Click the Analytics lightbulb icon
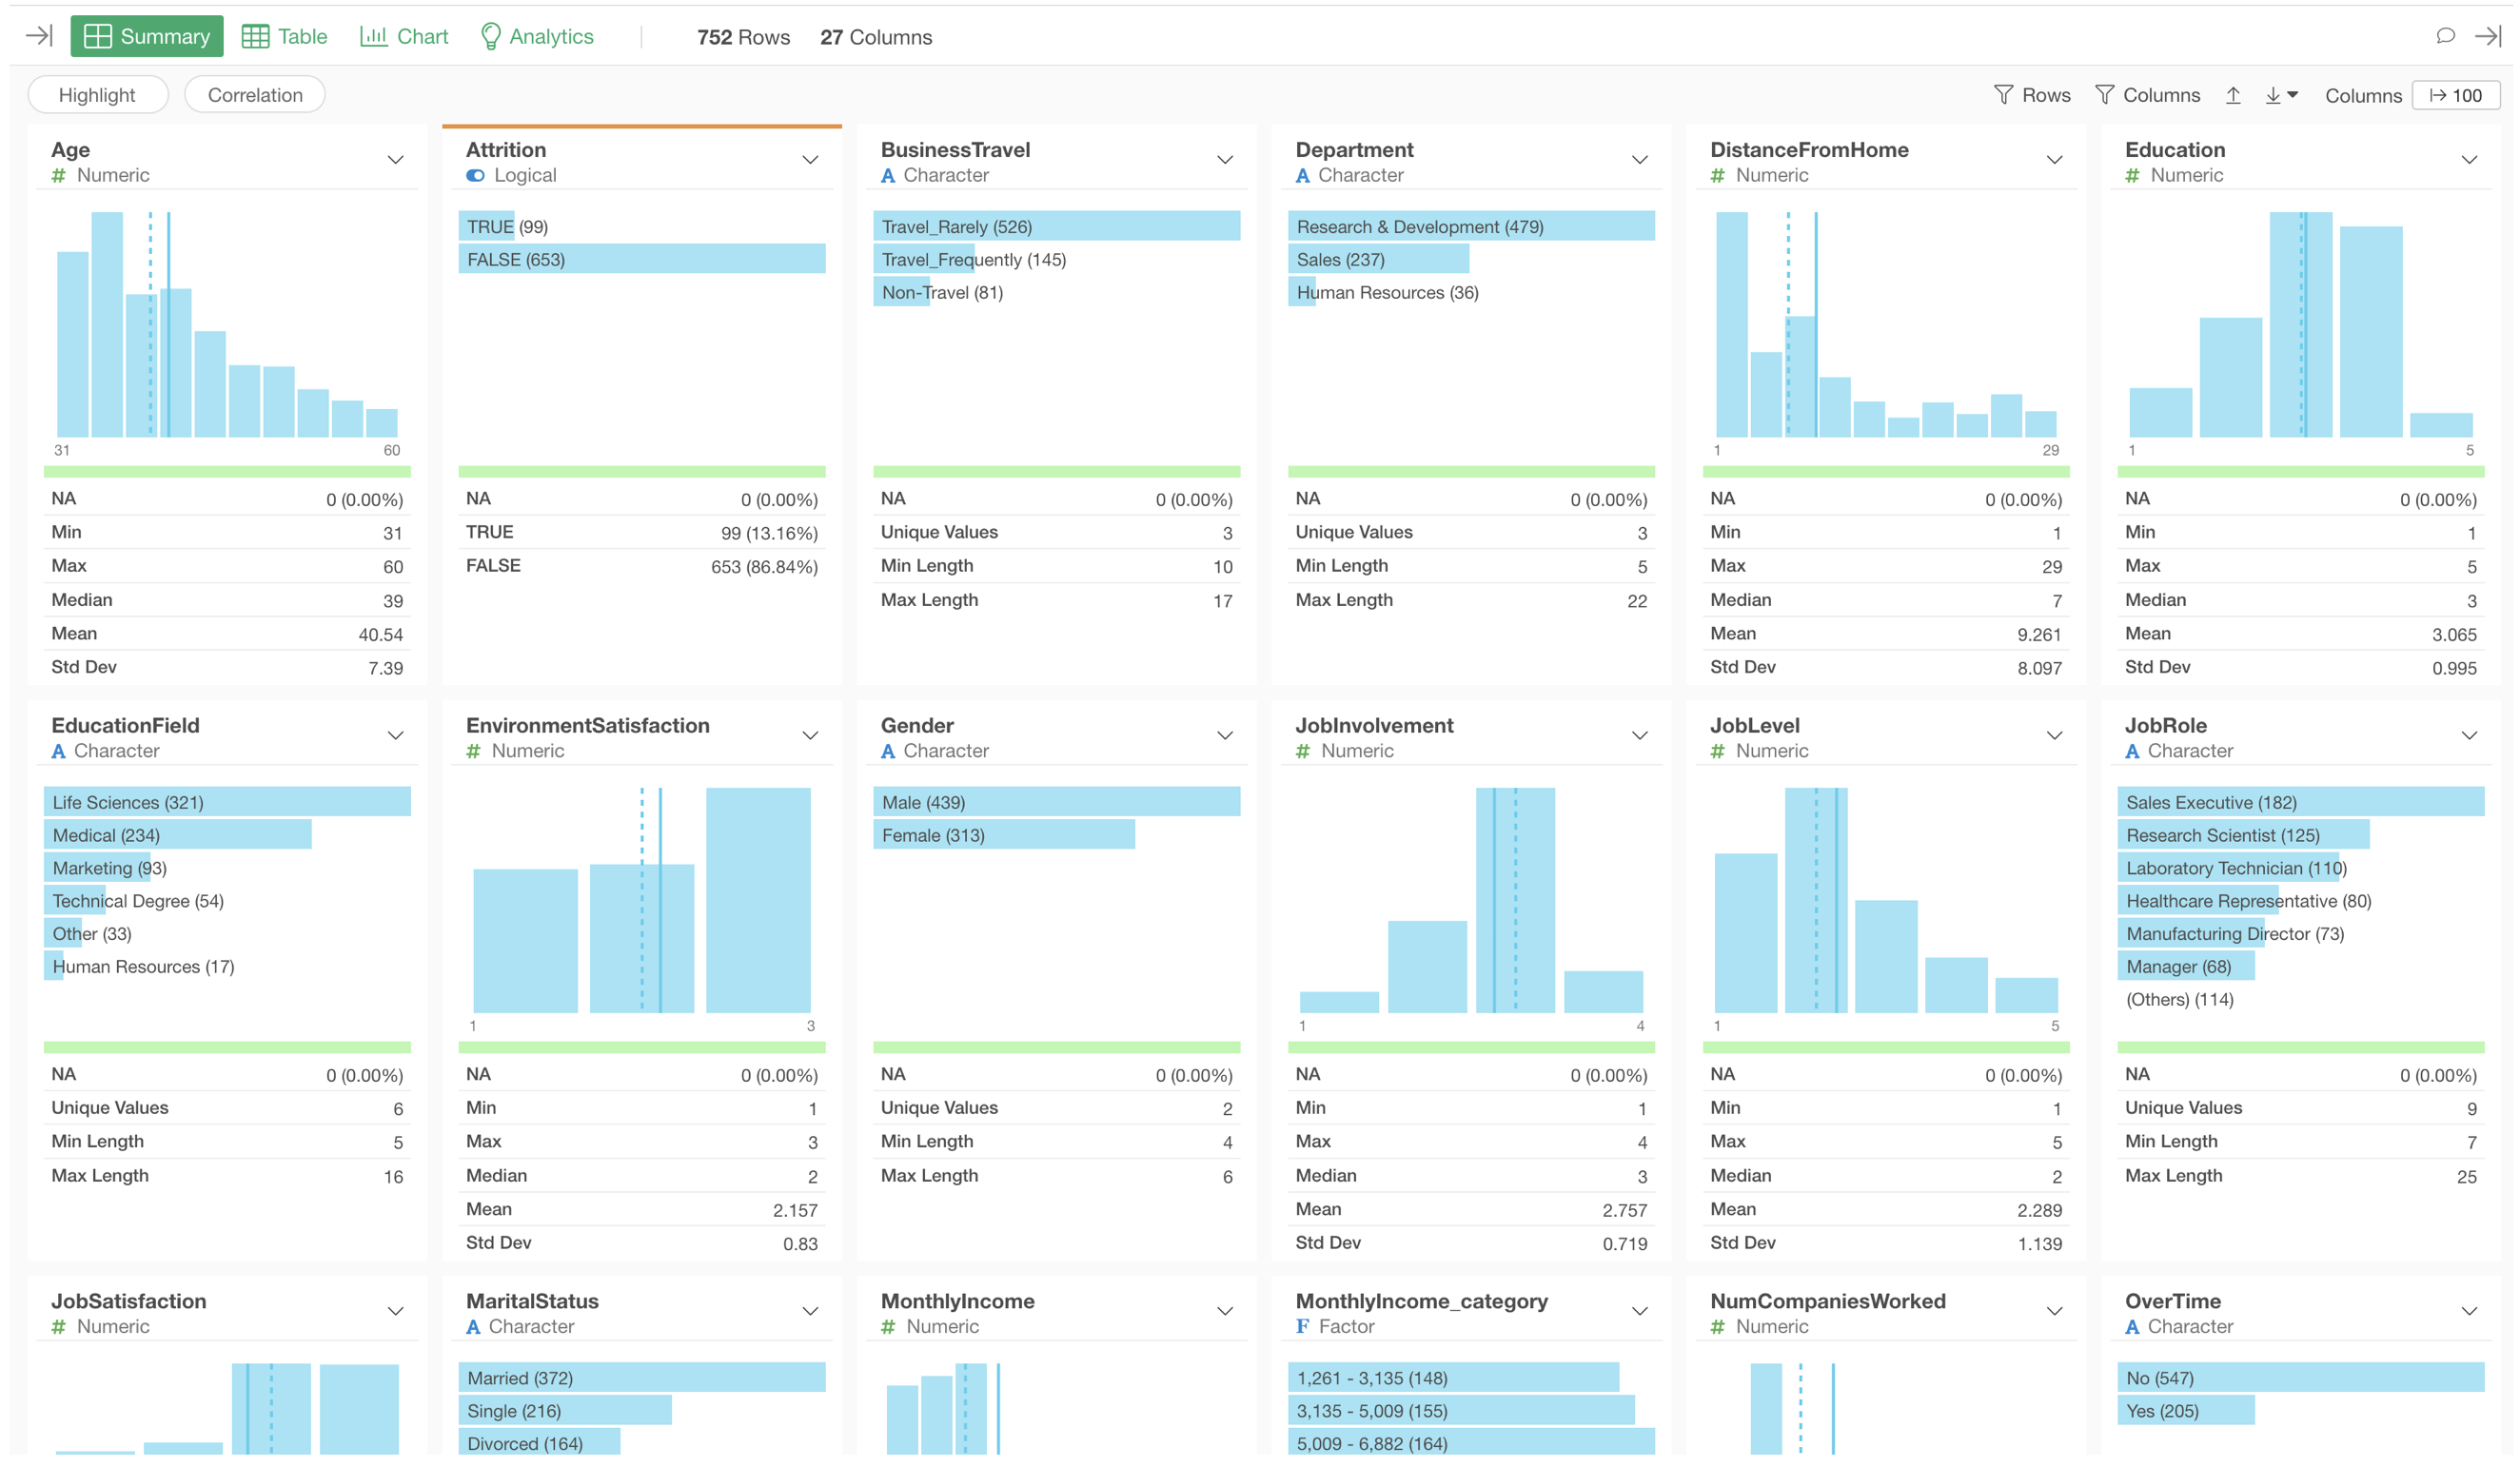The width and height of the screenshot is (2520, 1467). pyautogui.click(x=490, y=36)
